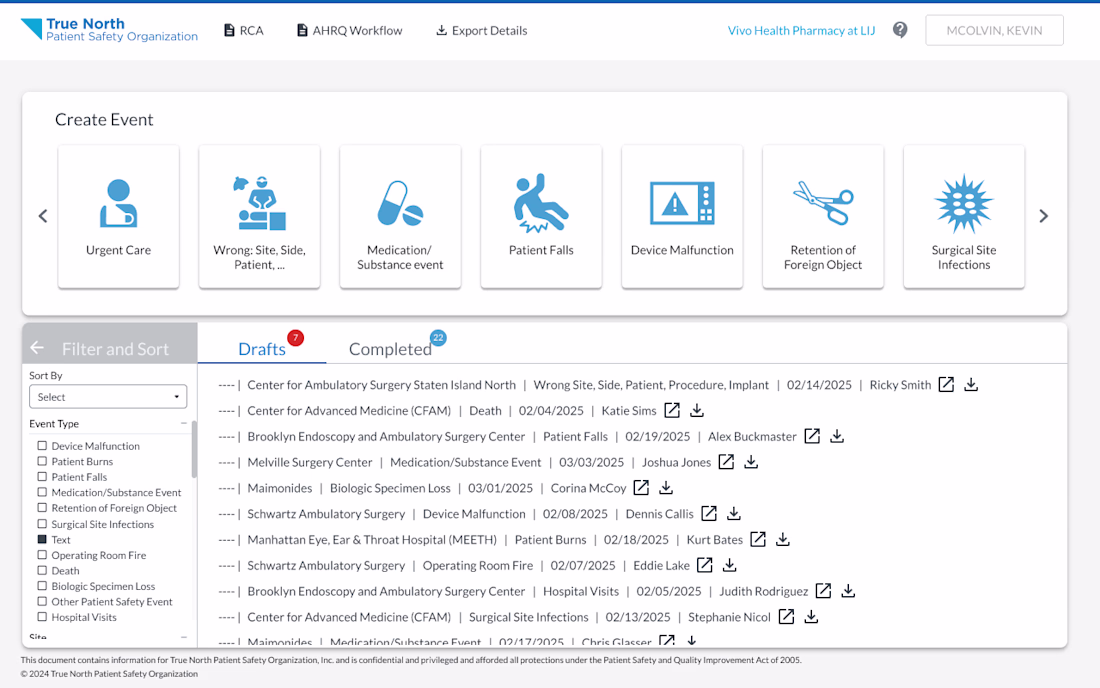Open the Urgent Care event card

pyautogui.click(x=119, y=216)
